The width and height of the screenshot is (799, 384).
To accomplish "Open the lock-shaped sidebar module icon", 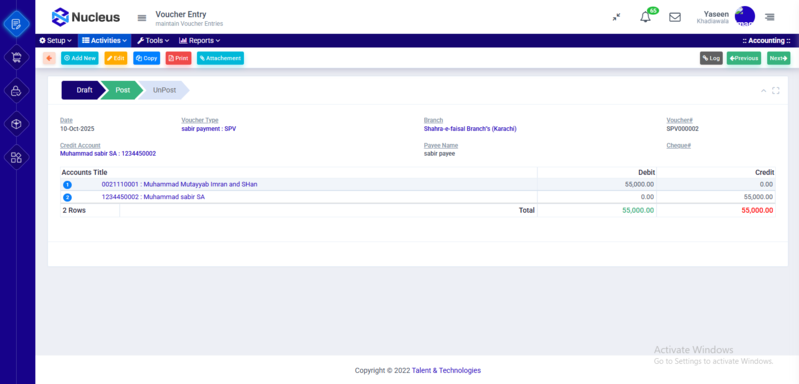I will coord(16,91).
